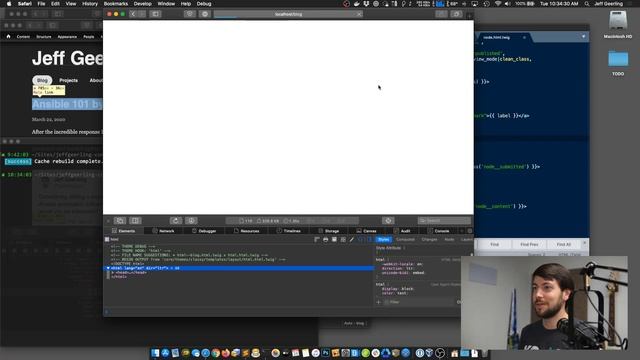The height and width of the screenshot is (360, 640).
Task: Click the styles Filter field
Action: click(x=418, y=302)
